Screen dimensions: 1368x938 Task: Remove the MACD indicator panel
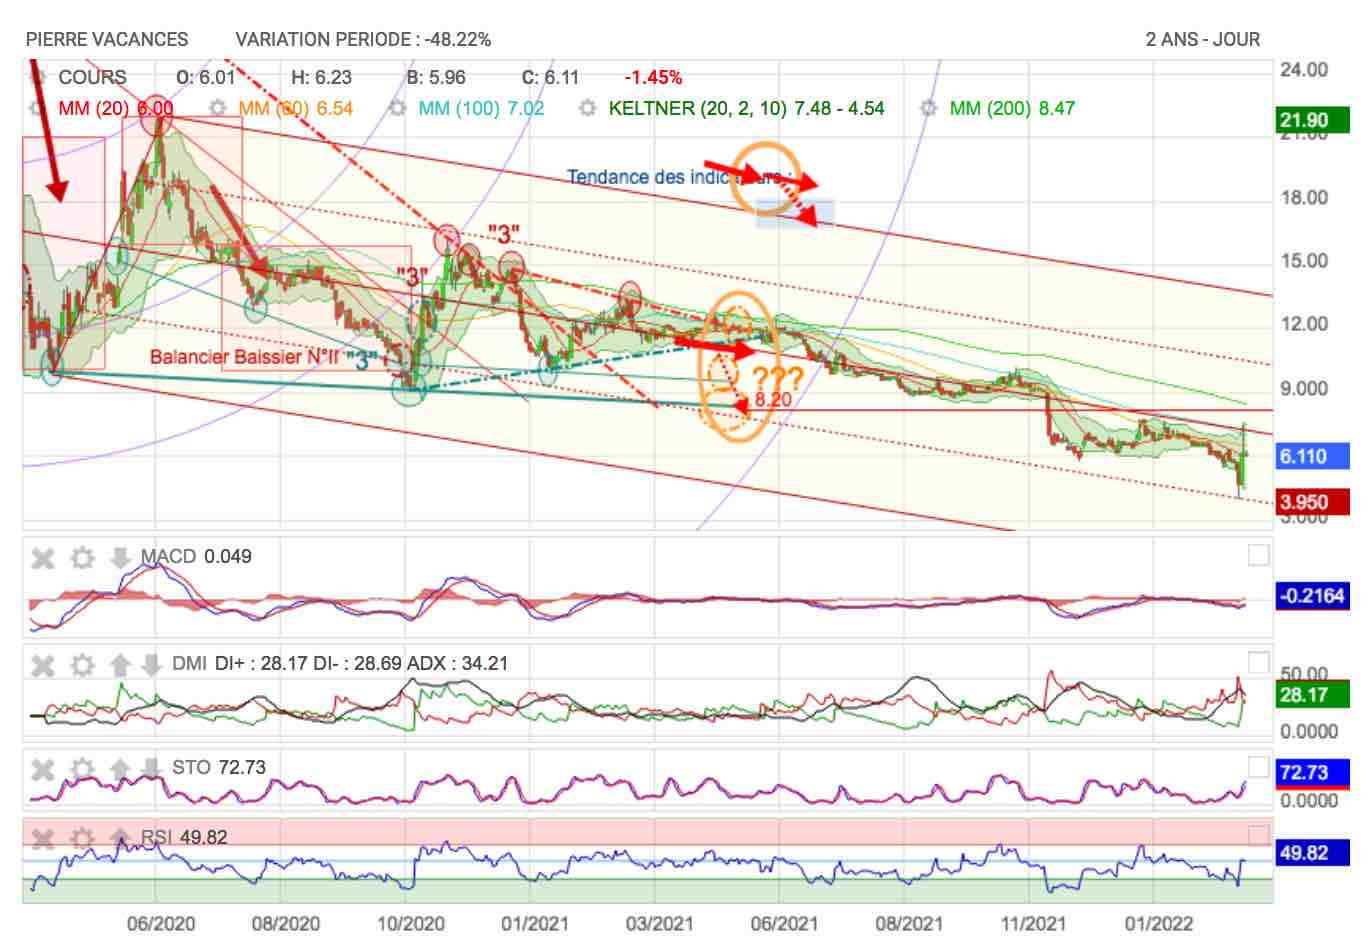43,557
